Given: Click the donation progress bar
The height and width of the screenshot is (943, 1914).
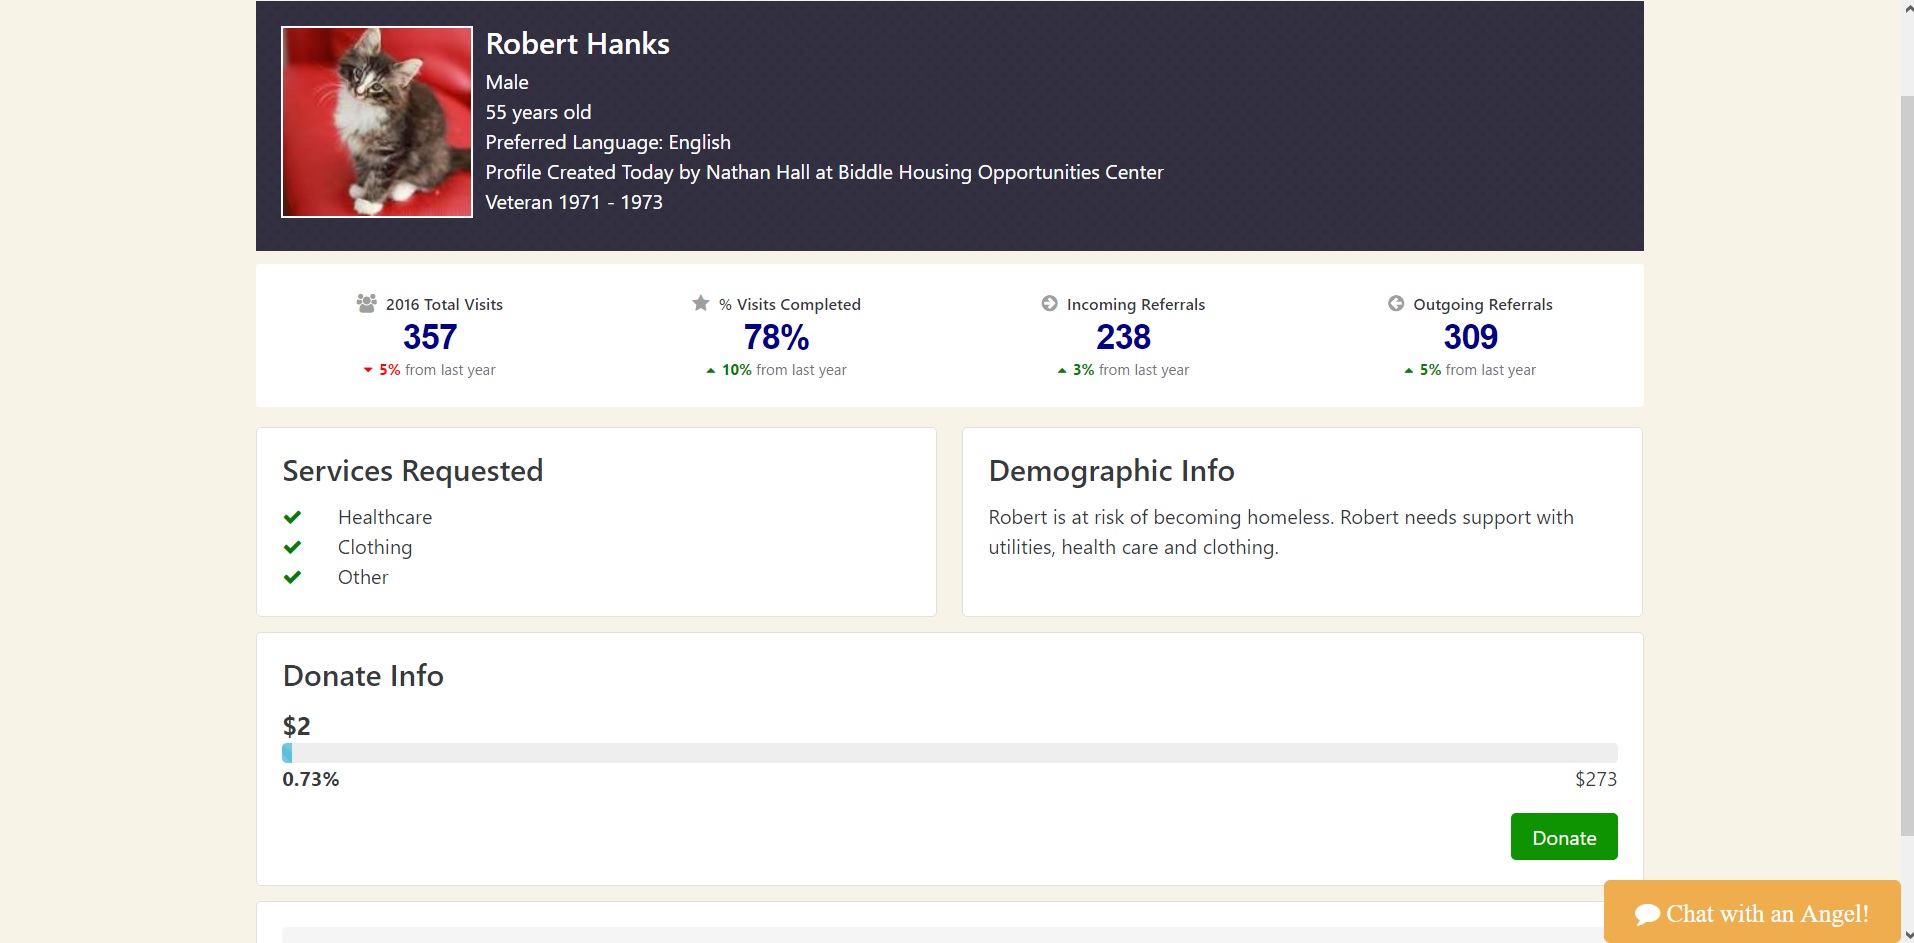Looking at the screenshot, I should coord(949,753).
